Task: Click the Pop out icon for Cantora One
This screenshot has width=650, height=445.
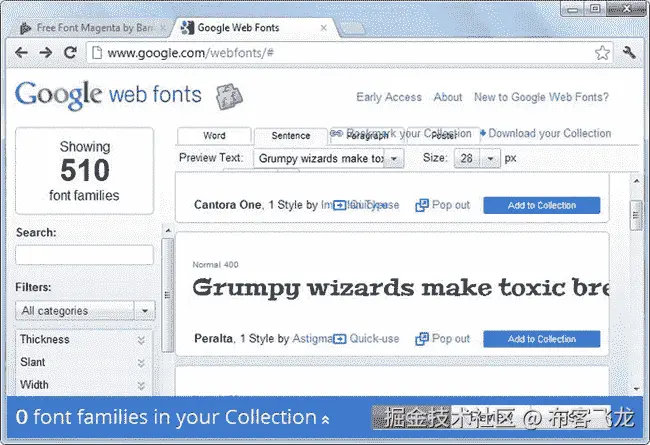Action: click(422, 205)
